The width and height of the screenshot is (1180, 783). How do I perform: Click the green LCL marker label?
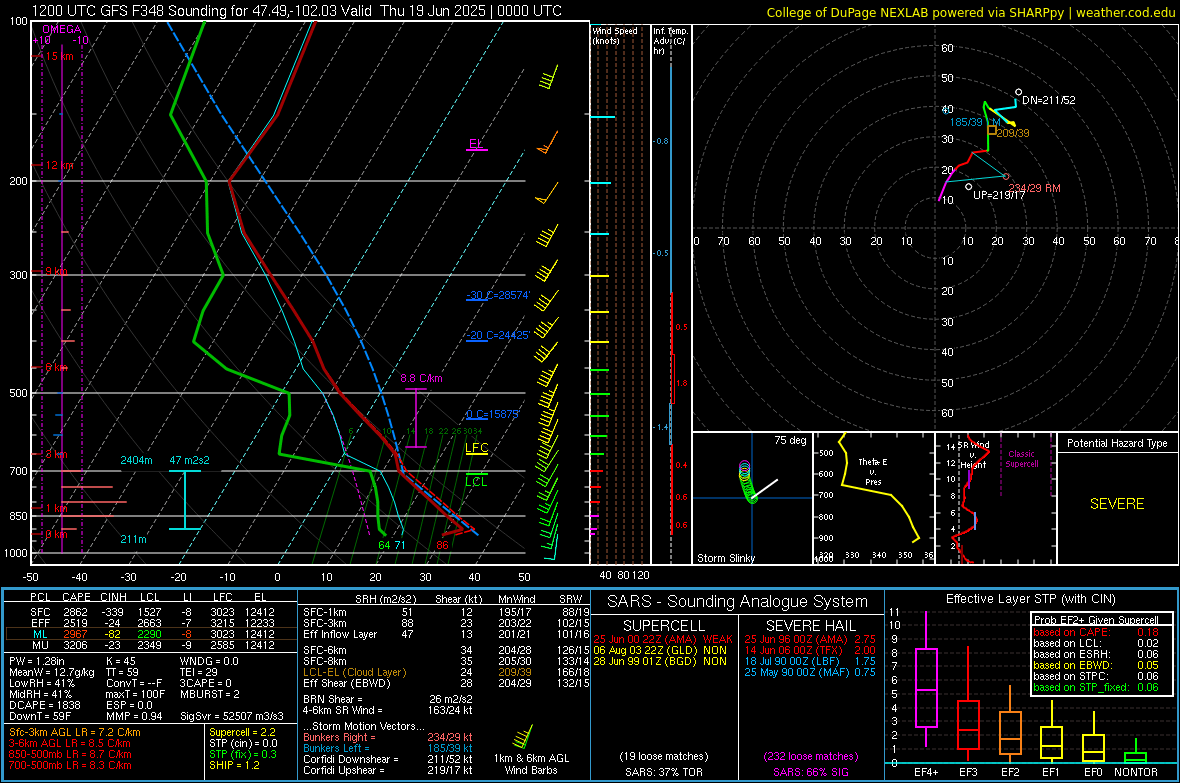476,482
